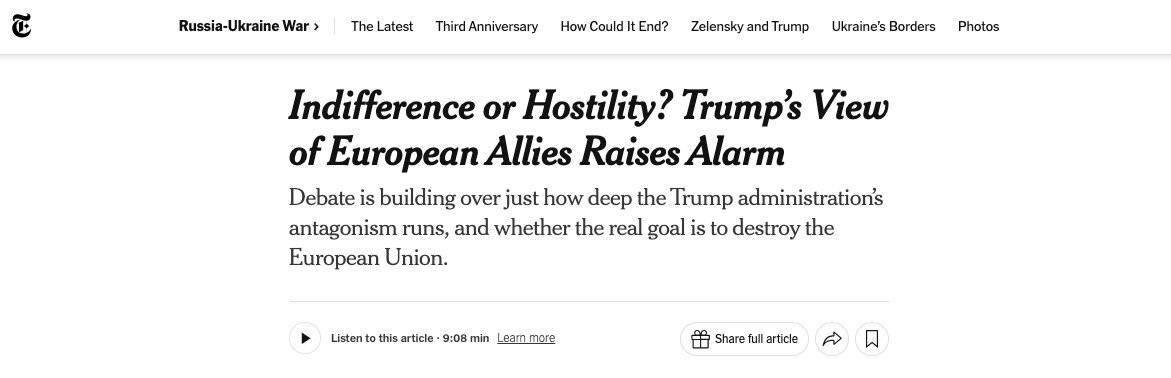Click the article summary paragraph
1171x378 pixels.
tap(586, 228)
